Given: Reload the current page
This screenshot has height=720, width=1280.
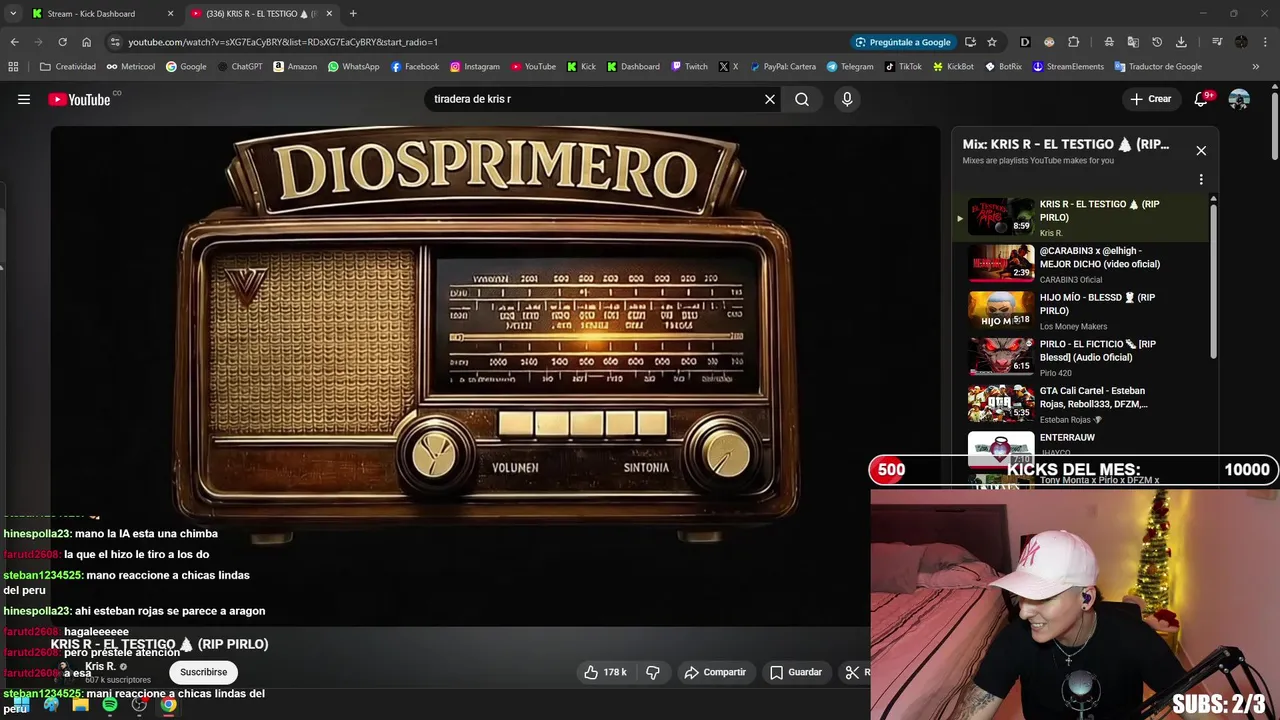Looking at the screenshot, I should point(62,42).
